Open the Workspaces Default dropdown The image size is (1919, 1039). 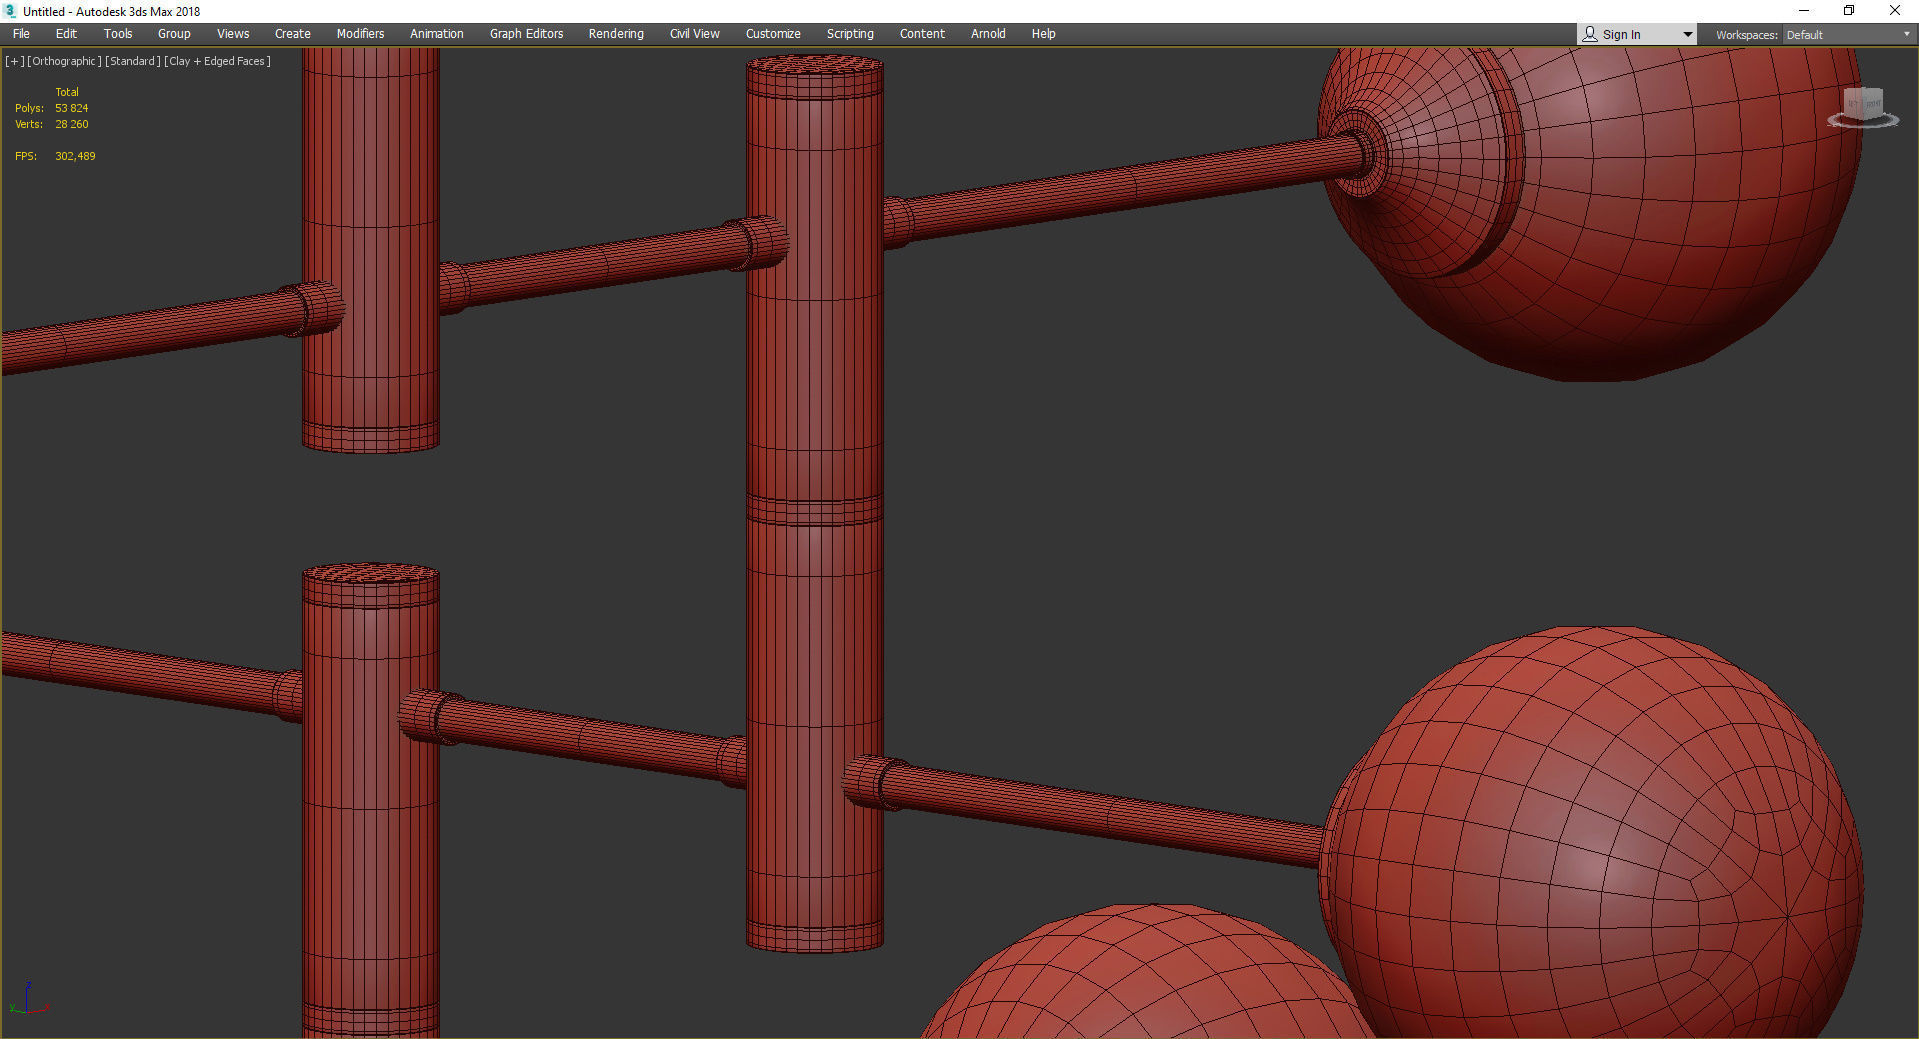(x=1848, y=35)
